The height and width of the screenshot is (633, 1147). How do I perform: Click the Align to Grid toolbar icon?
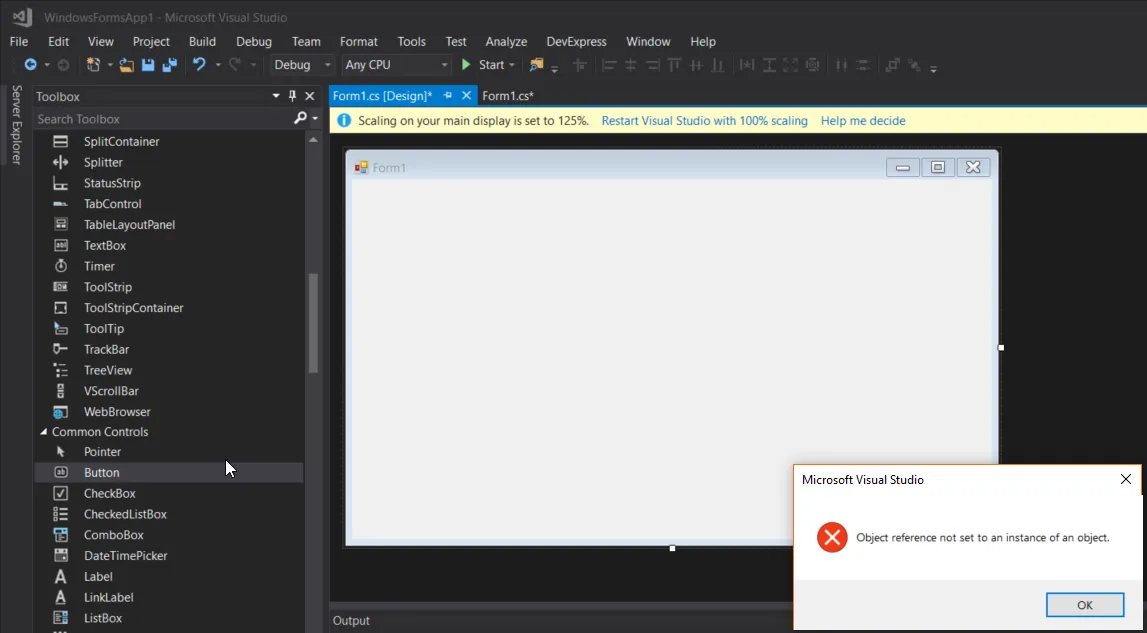click(x=580, y=65)
